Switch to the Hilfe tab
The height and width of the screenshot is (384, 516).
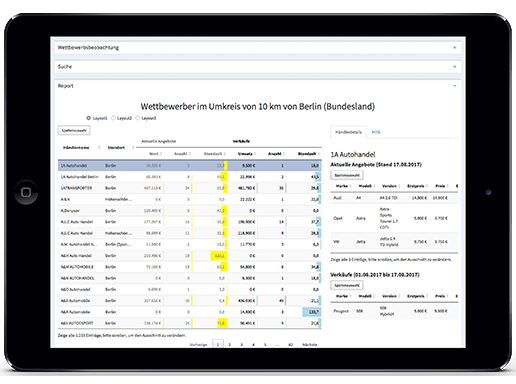pyautogui.click(x=376, y=132)
